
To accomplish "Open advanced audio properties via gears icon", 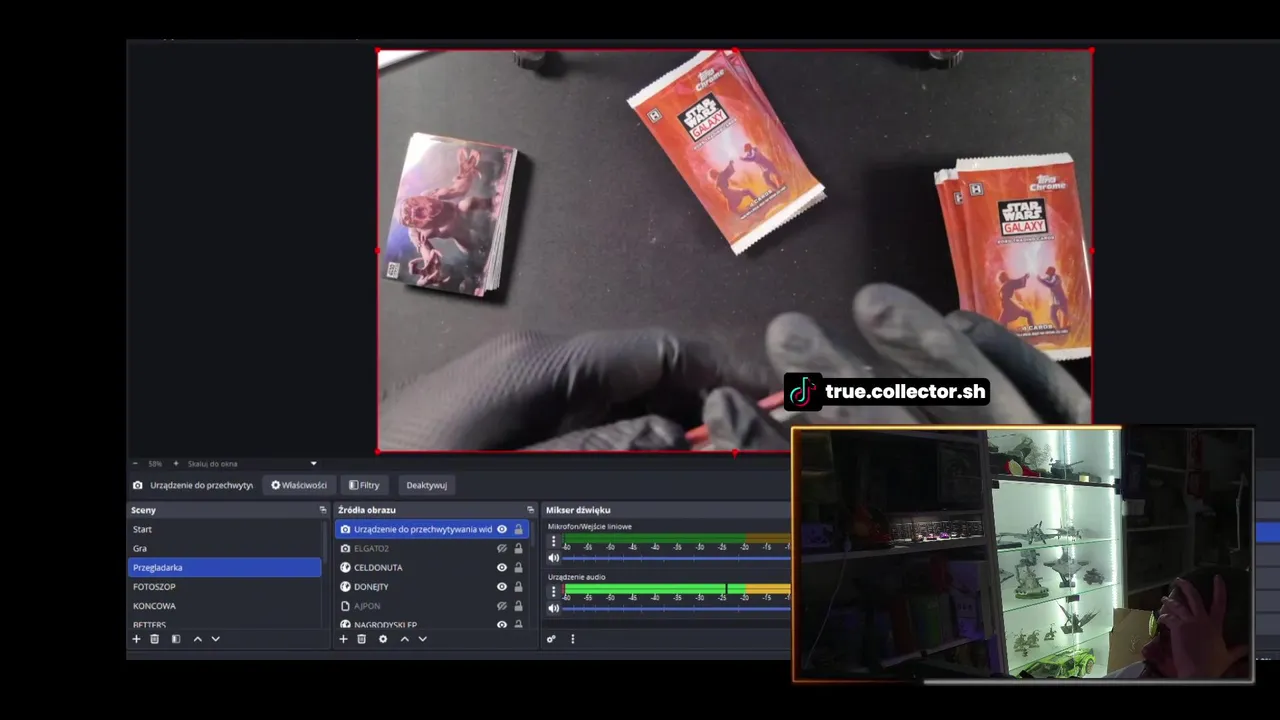I will 551,639.
